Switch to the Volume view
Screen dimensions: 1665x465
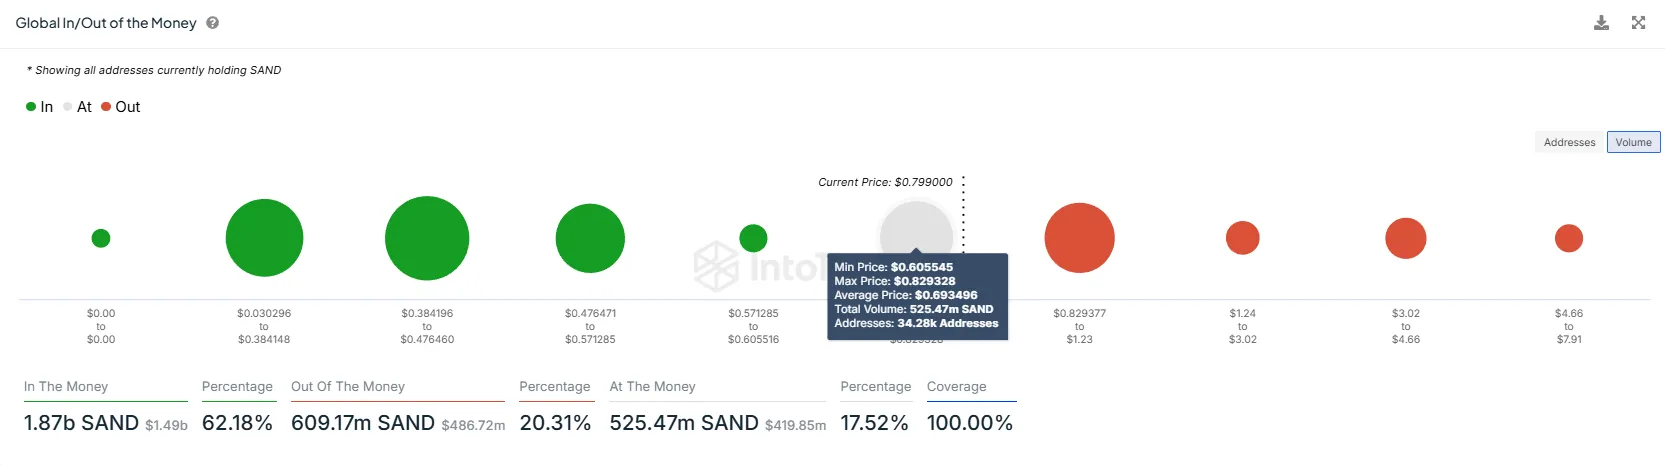[1633, 142]
